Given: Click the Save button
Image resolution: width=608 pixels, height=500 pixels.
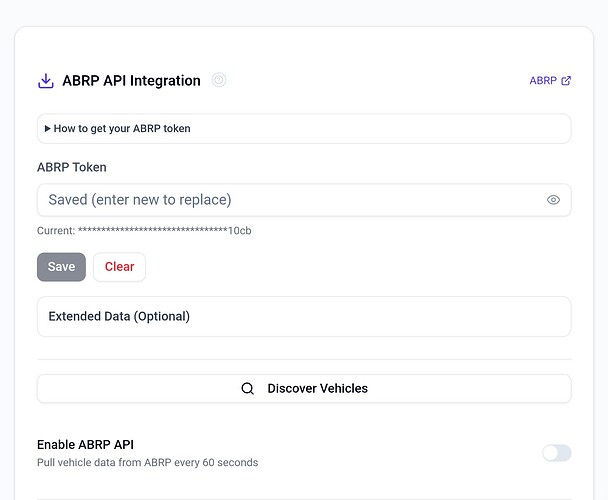Looking at the screenshot, I should 61,267.
